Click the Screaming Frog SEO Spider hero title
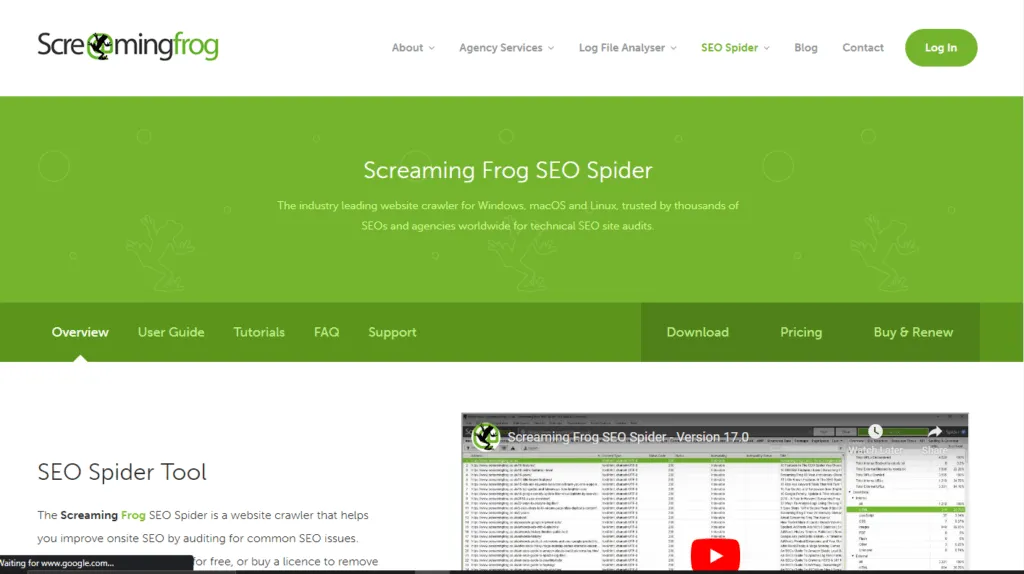 coord(507,170)
